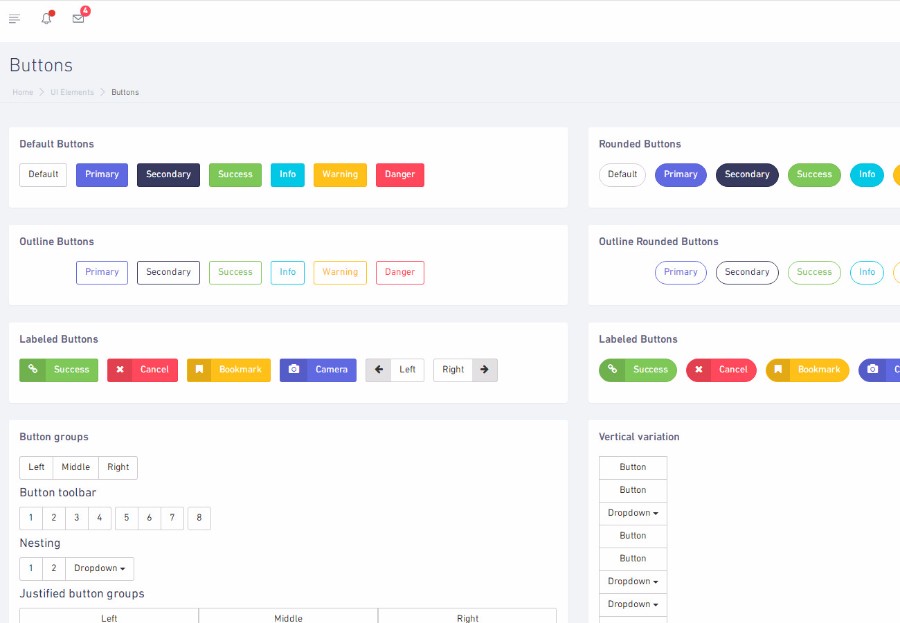Open the mail envelope icon with badge
The height and width of the screenshot is (623, 900).
[79, 18]
